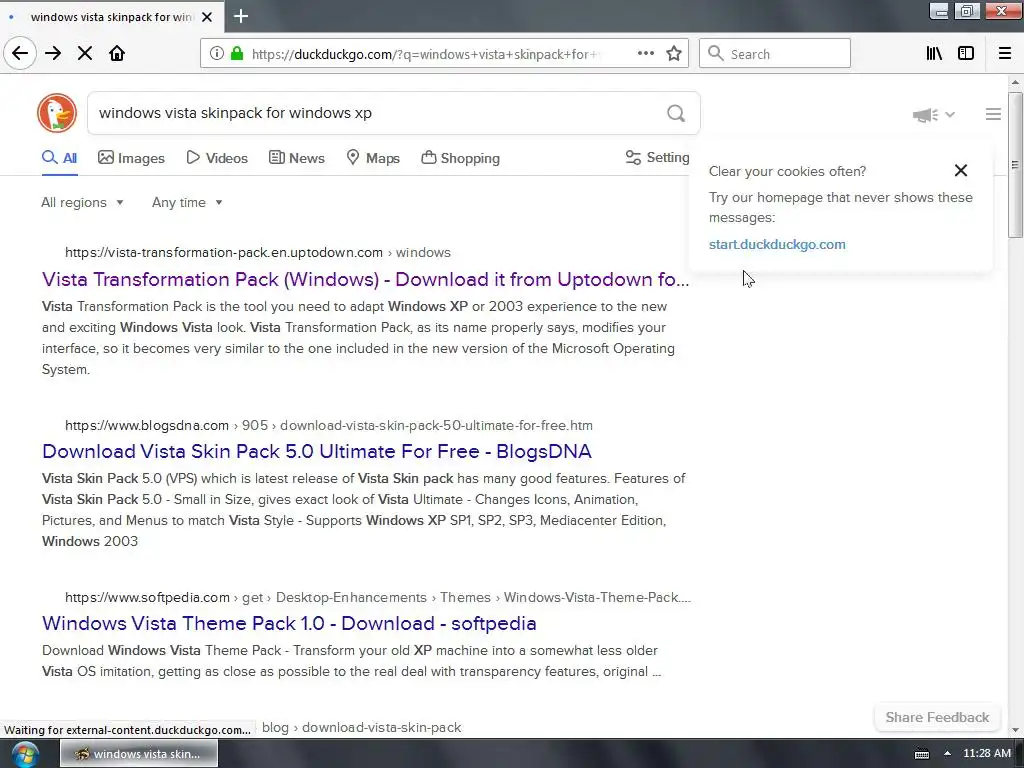Click the uptodown.com result URL
This screenshot has height=768, width=1024.
tap(258, 252)
